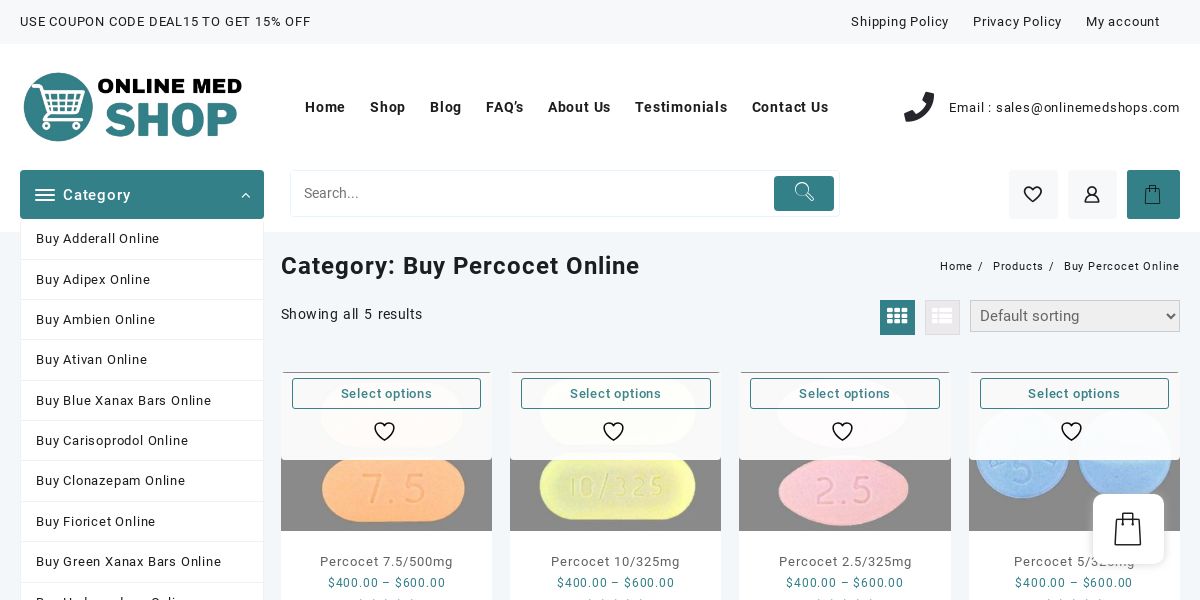Viewport: 1200px width, 600px height.
Task: Click the Category chevron arrow
Action: pyautogui.click(x=245, y=196)
